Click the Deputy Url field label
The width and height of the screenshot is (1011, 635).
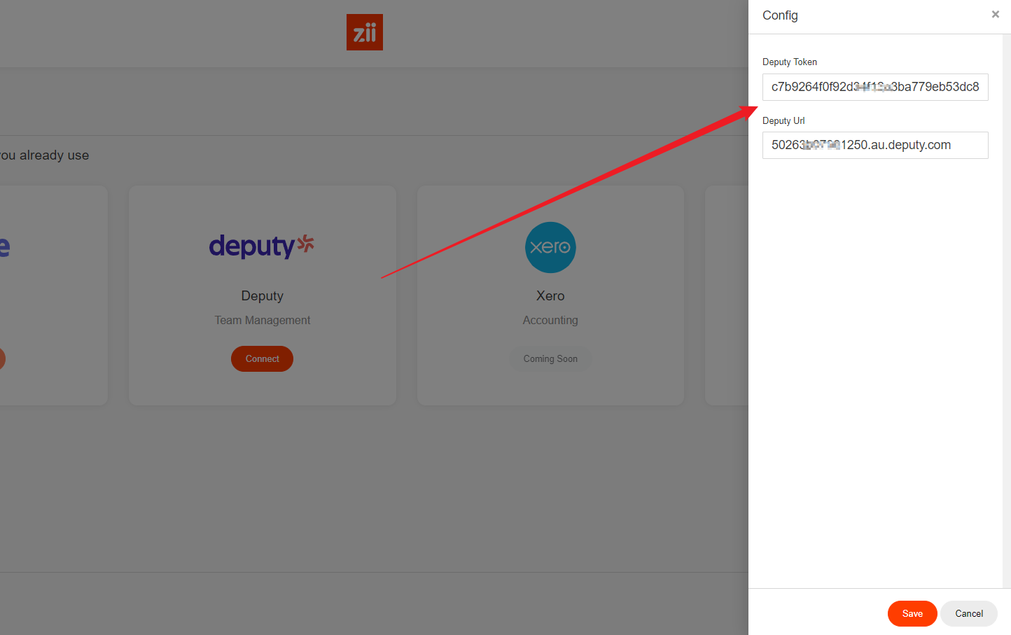[x=783, y=121]
